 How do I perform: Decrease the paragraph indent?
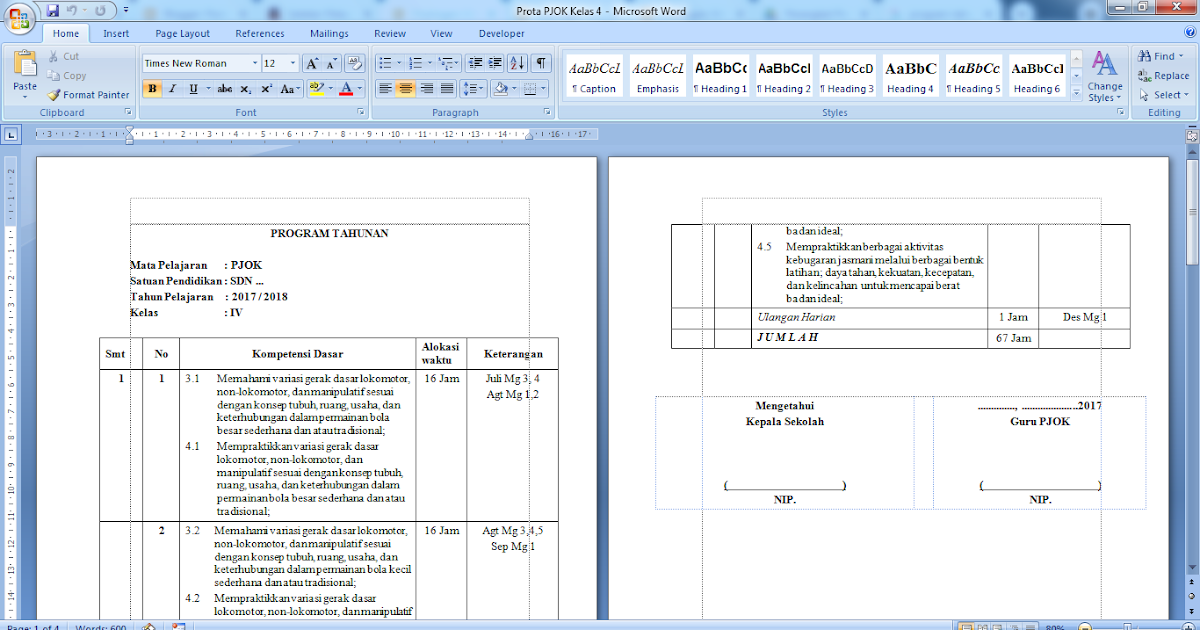click(x=475, y=63)
